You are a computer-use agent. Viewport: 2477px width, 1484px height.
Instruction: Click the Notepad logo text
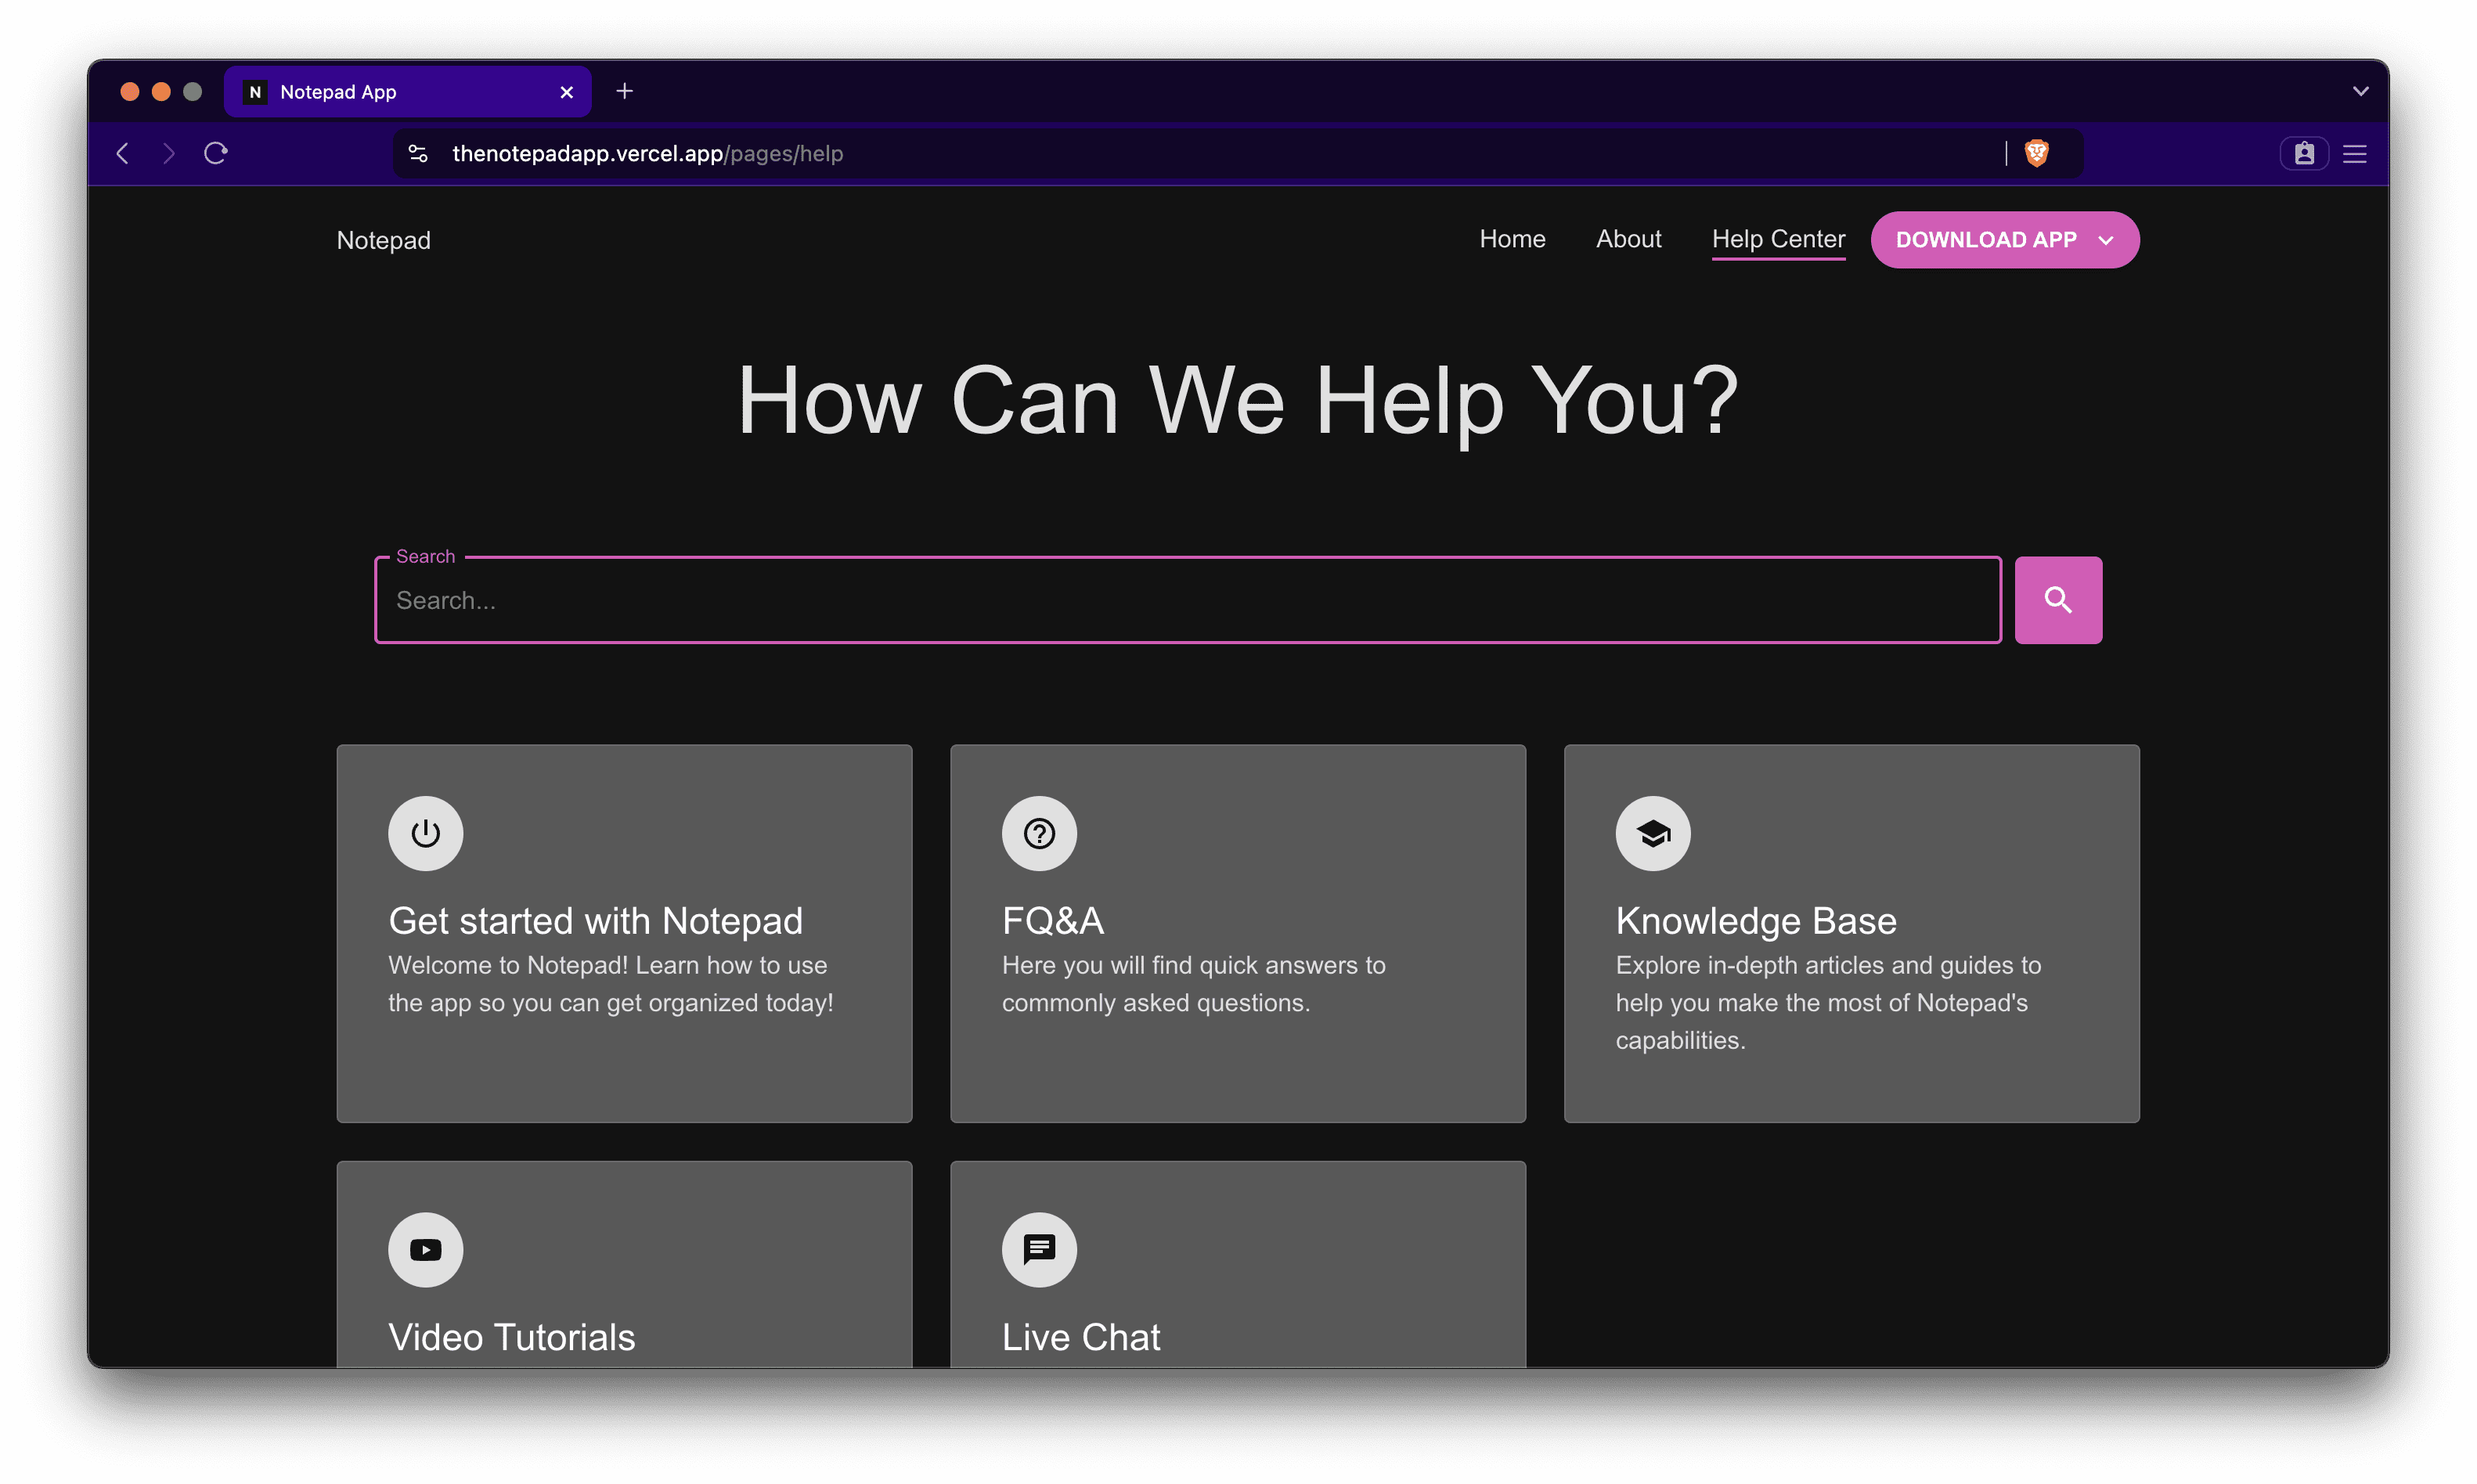coord(383,240)
